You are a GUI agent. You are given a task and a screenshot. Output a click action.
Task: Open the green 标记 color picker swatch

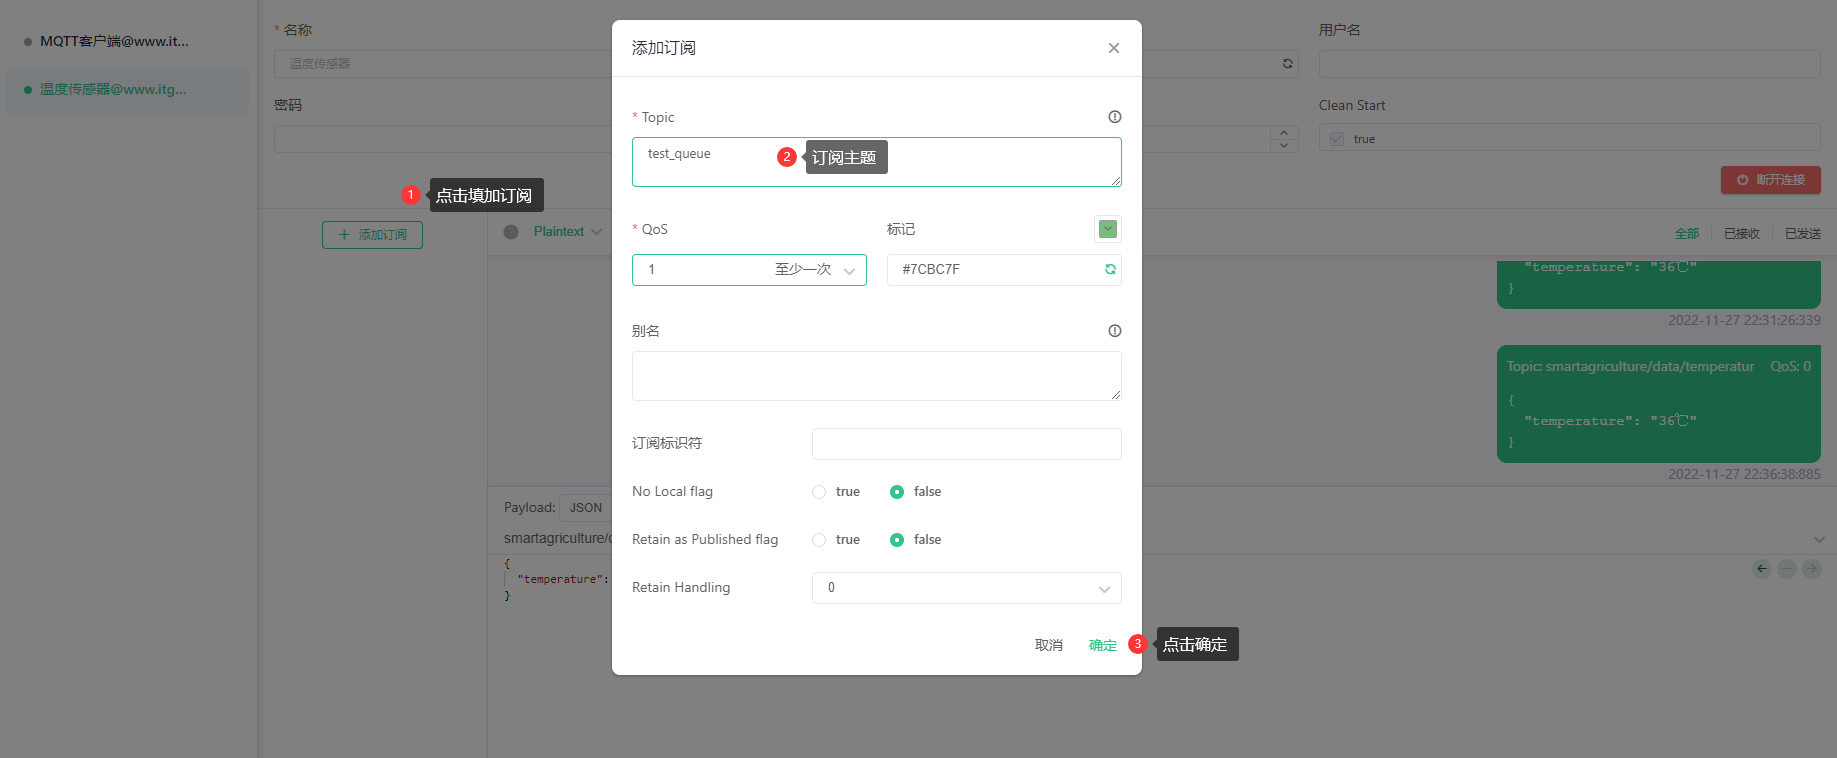tap(1108, 229)
